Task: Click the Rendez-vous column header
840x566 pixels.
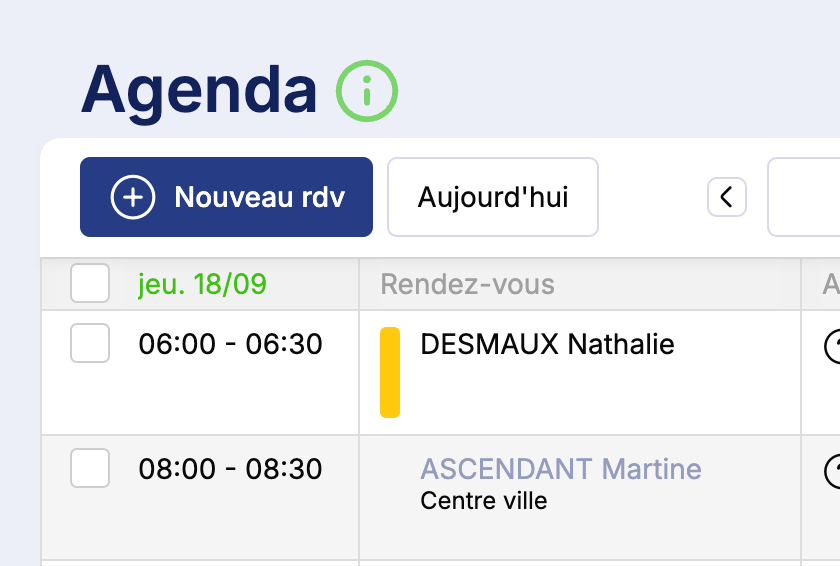Action: (x=467, y=285)
